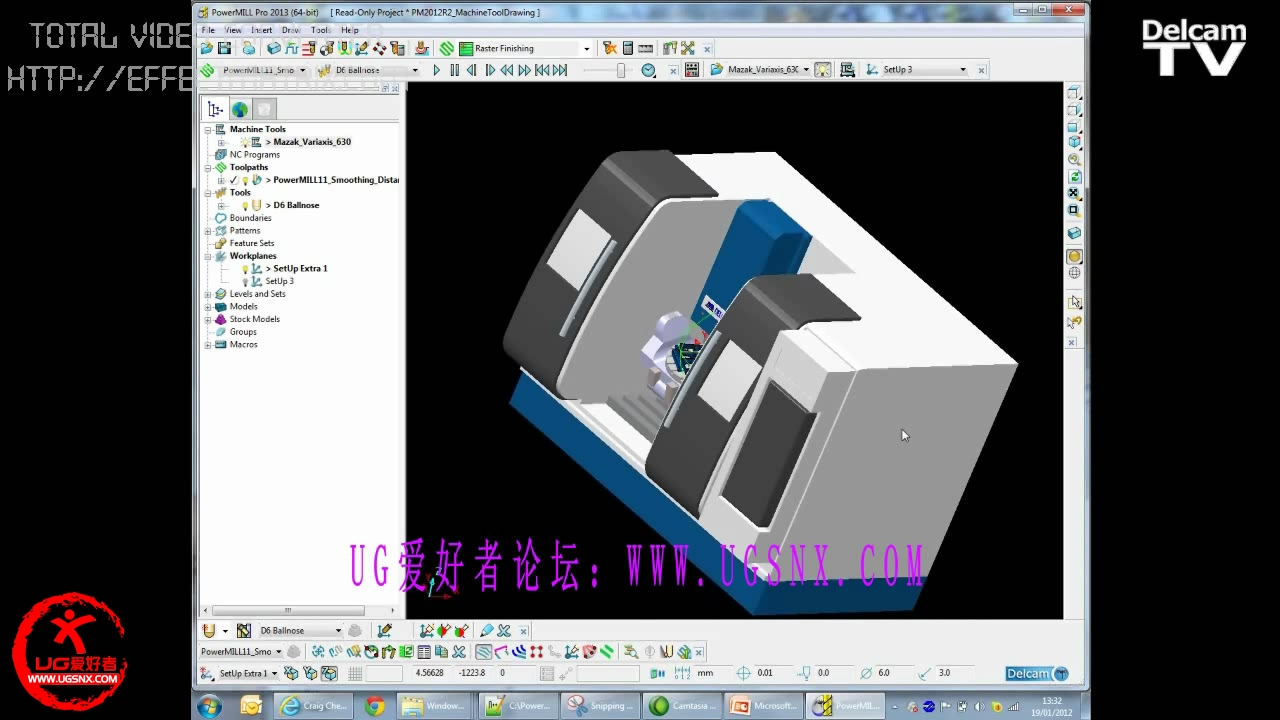Viewport: 1280px width, 720px height.
Task: Select Boundaries in explorer tree
Action: [x=250, y=218]
